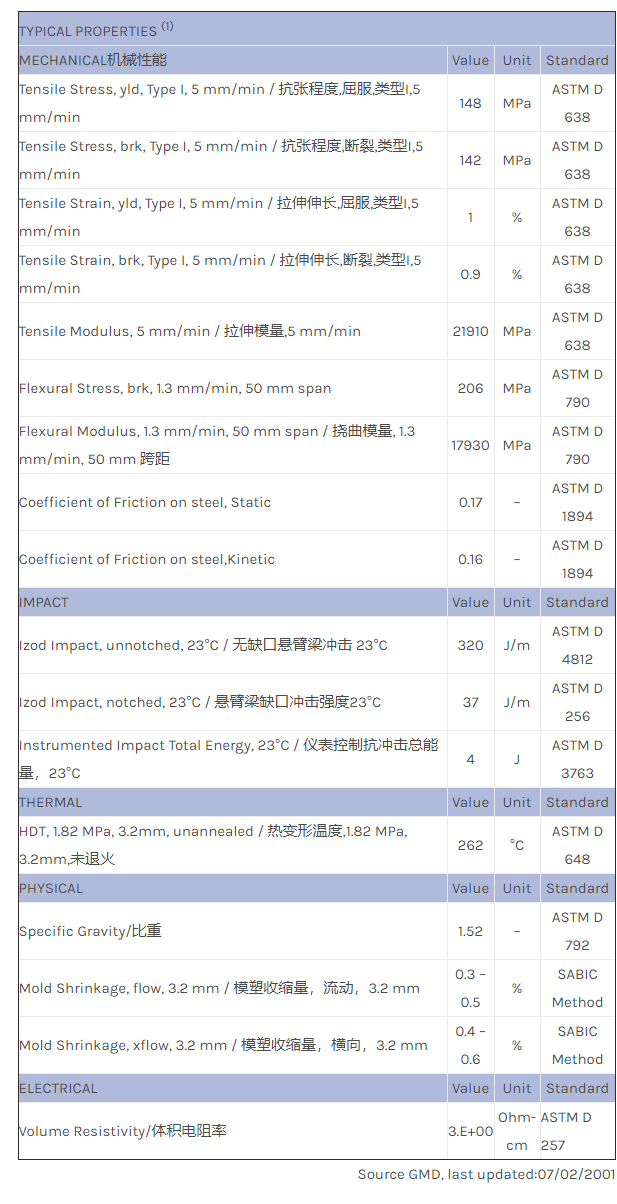This screenshot has height=1204, width=617.
Task: Select the Flexural Stress brk row label
Action: tap(175, 388)
